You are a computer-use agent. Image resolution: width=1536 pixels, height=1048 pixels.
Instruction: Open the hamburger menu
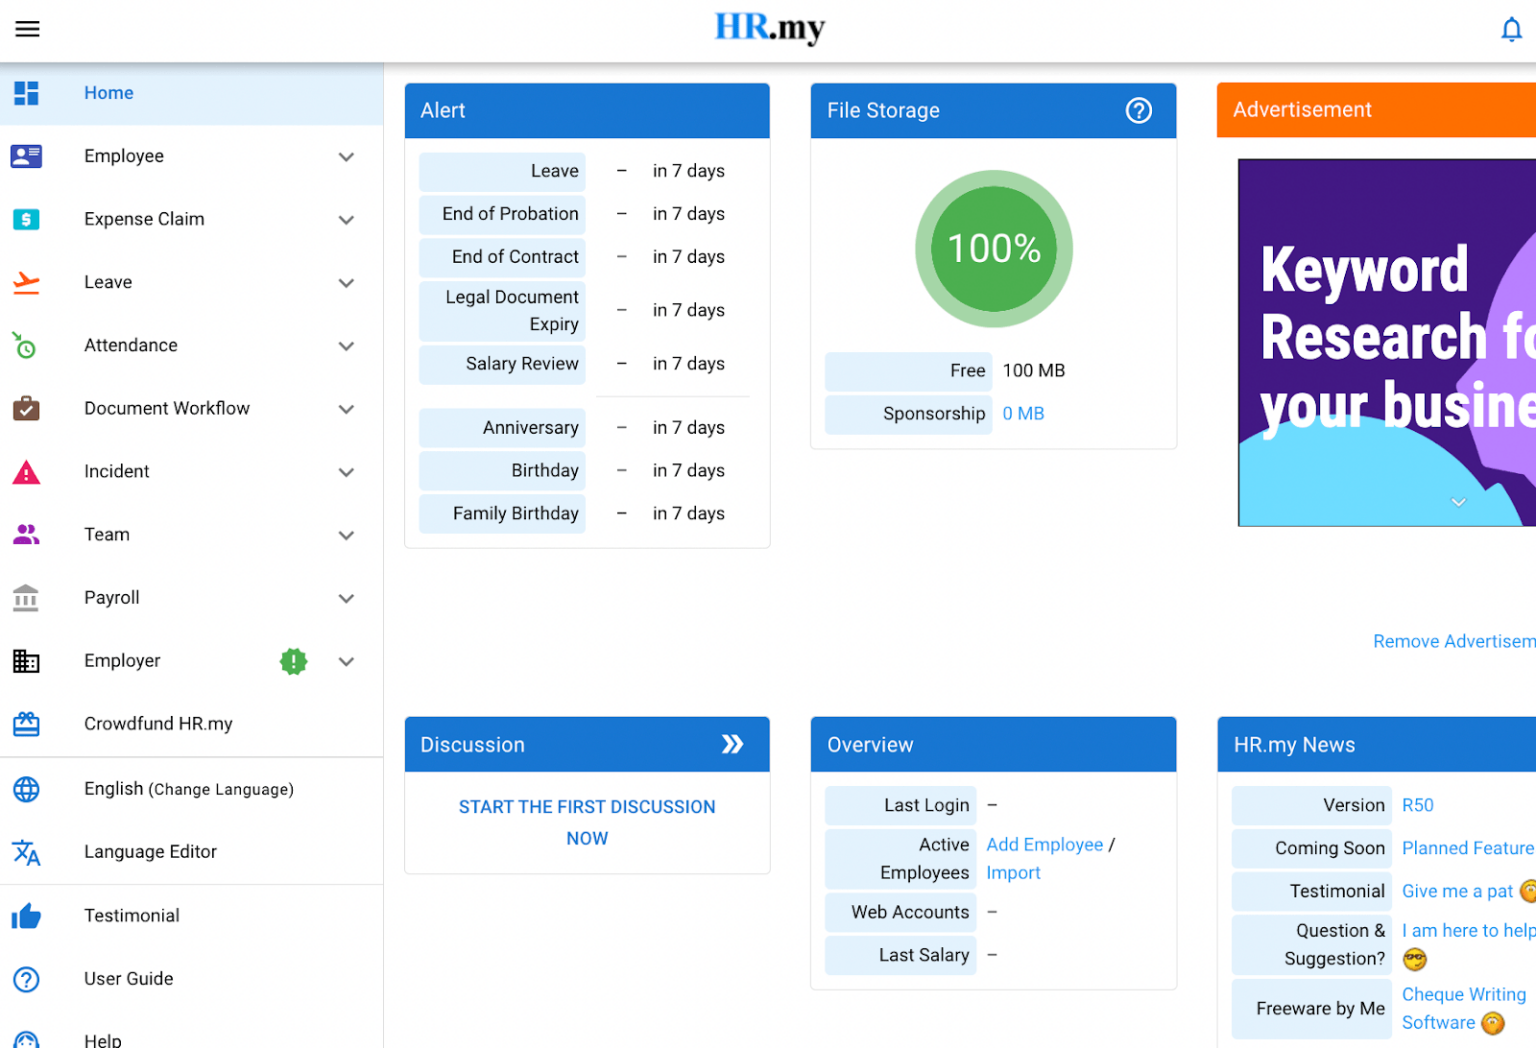click(x=27, y=28)
